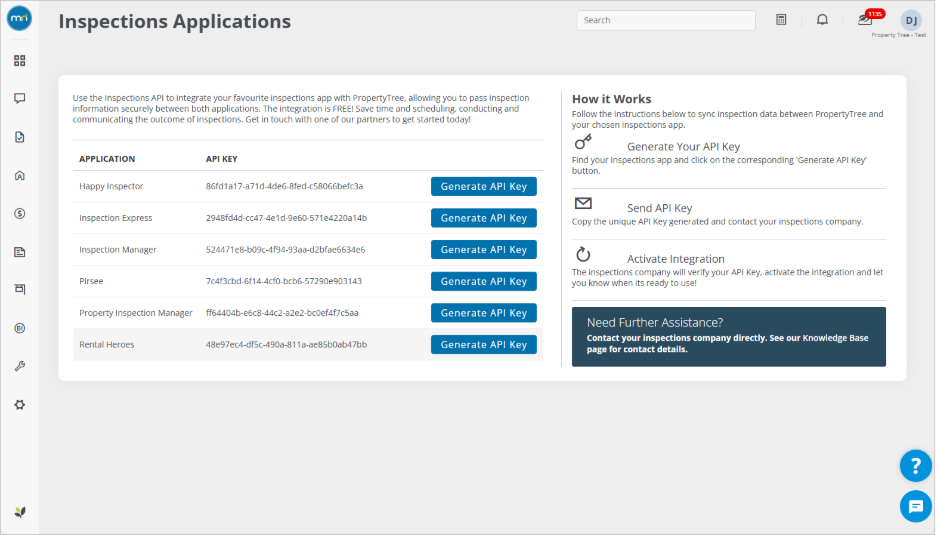The image size is (936, 535).
Task: Generate API Key for Rental Heroes
Action: (484, 345)
